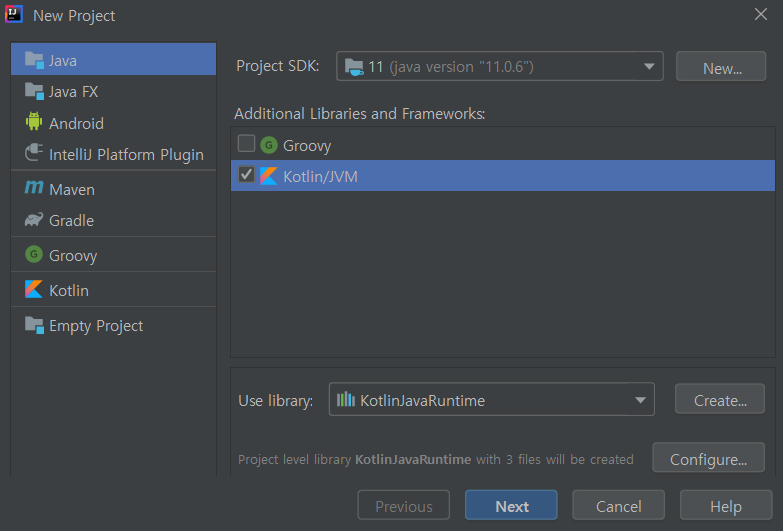Enable the Groovy framework checkbox
Screen dimensions: 783x531
(246, 143)
